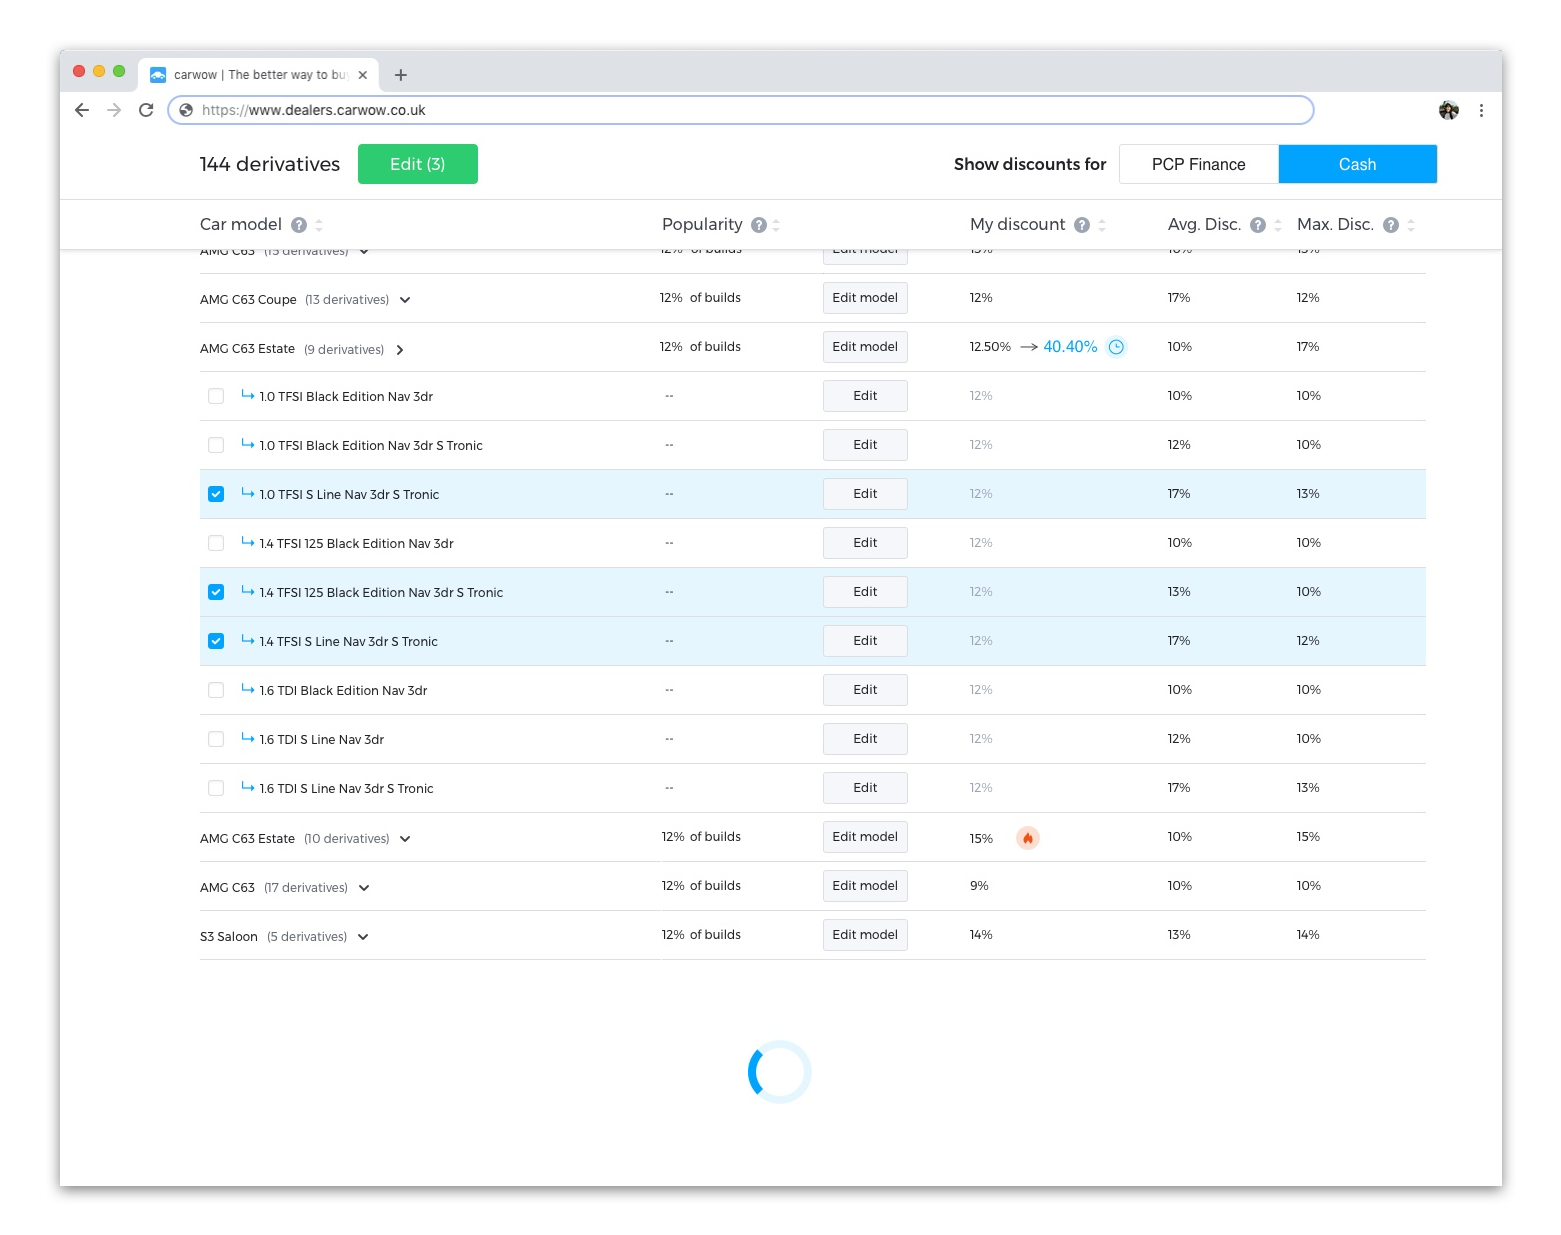Click the browser address bar
This screenshot has width=1561, height=1235.
(740, 110)
